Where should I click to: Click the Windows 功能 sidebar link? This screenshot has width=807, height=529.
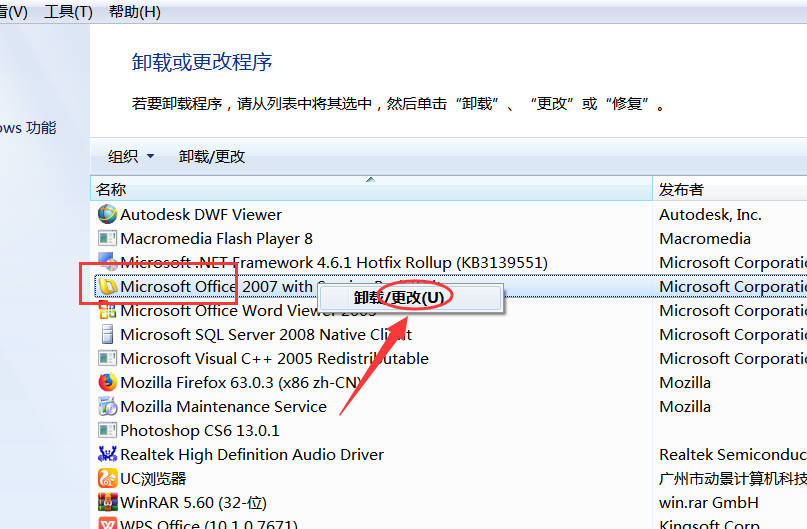pyautogui.click(x=28, y=128)
